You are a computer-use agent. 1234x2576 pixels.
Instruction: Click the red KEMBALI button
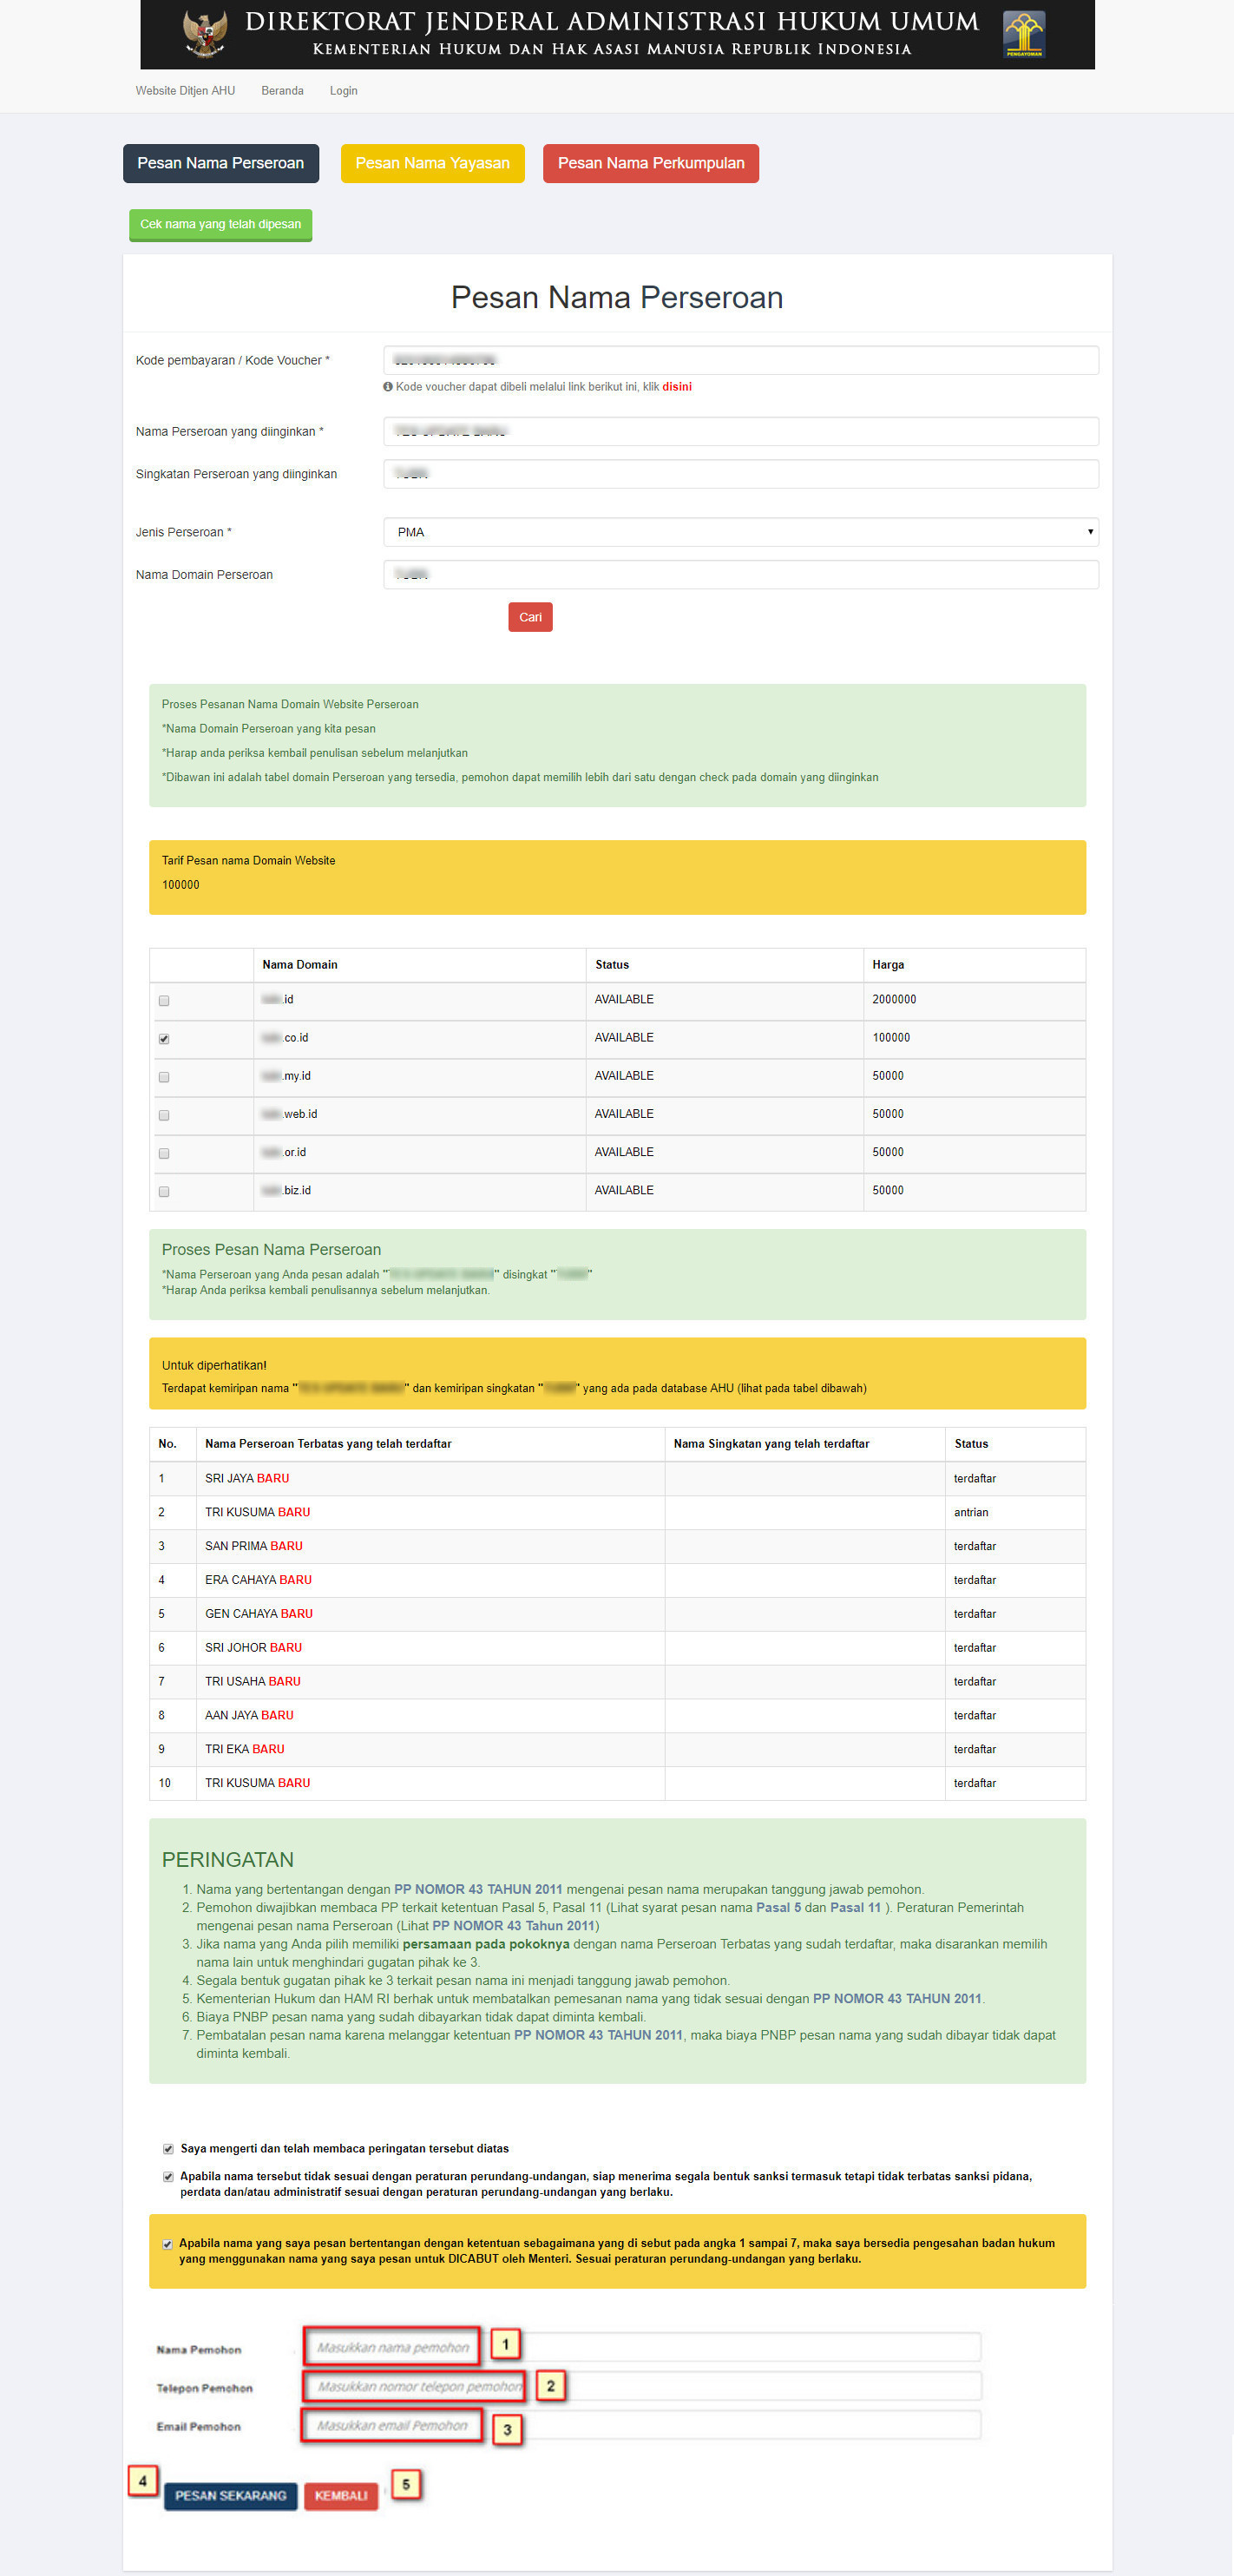(x=341, y=2495)
